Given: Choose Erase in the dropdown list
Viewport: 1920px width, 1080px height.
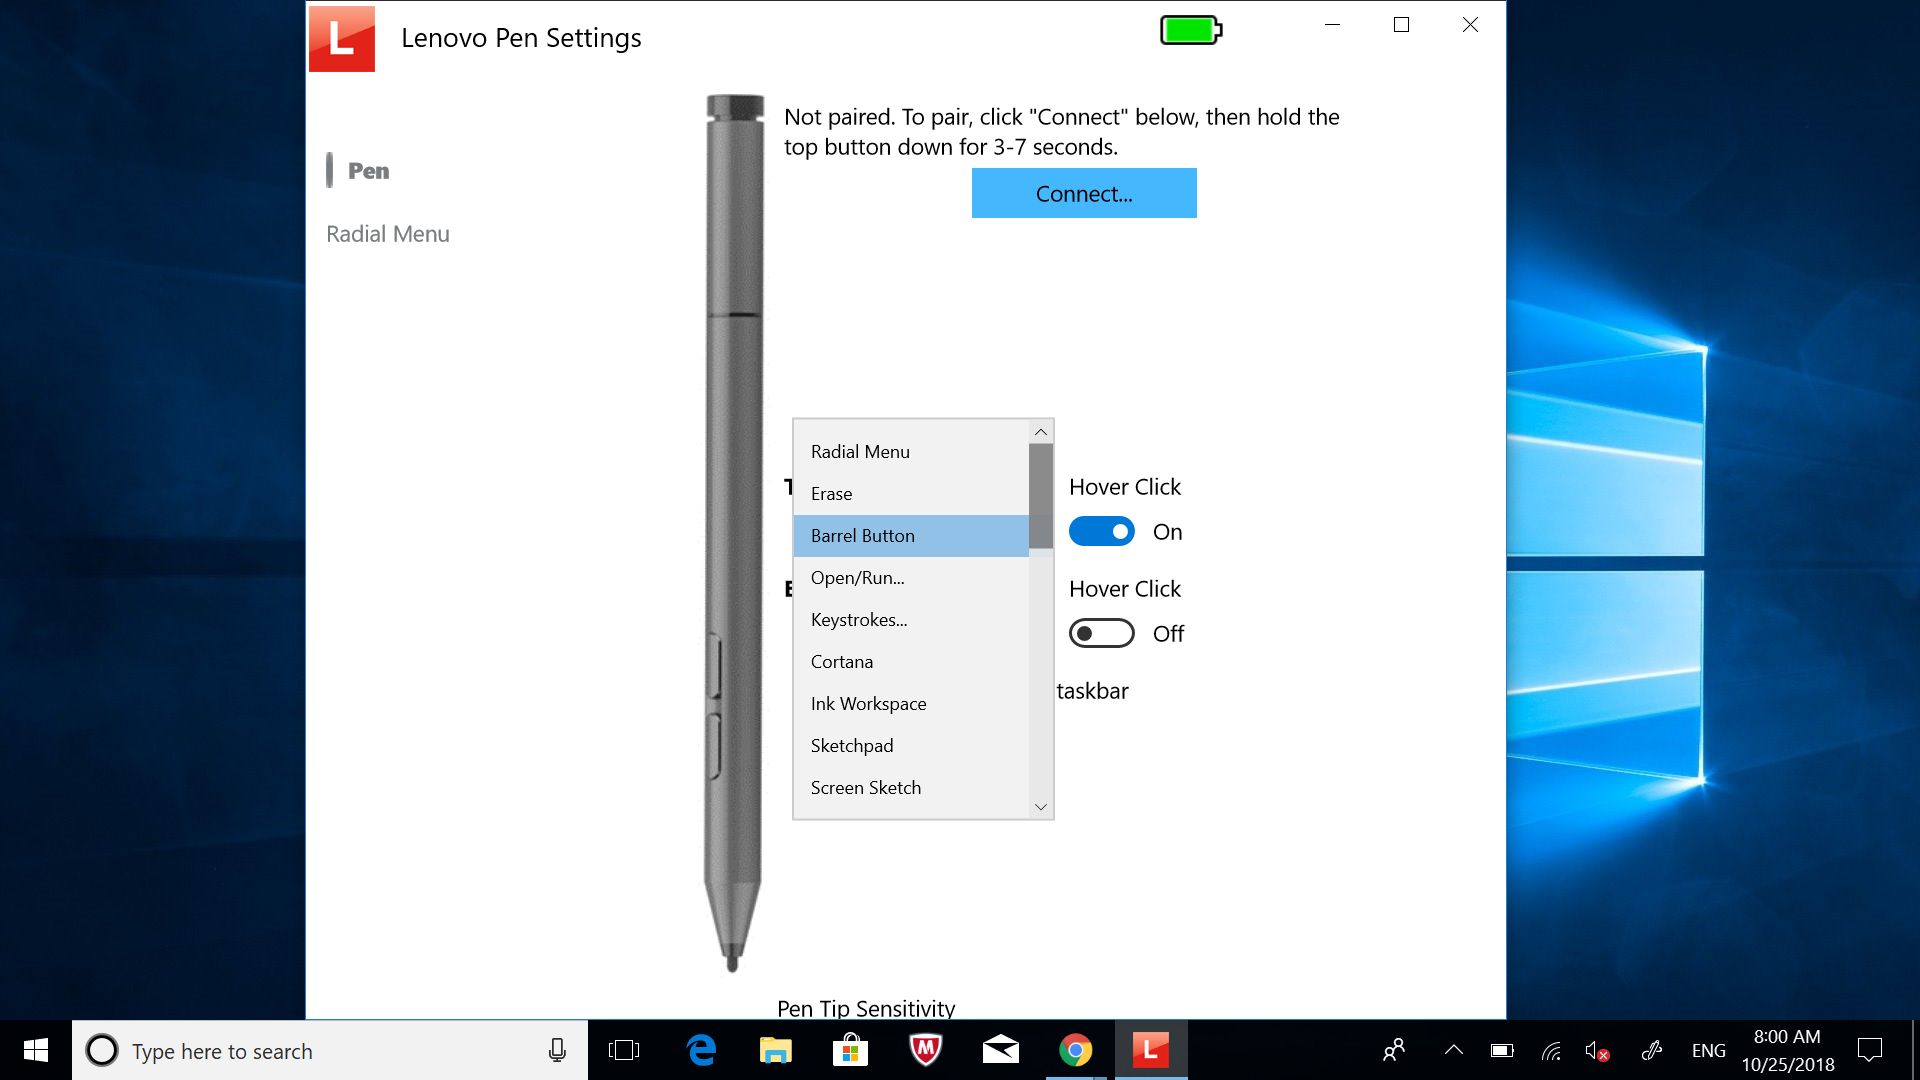Looking at the screenshot, I should tap(911, 494).
